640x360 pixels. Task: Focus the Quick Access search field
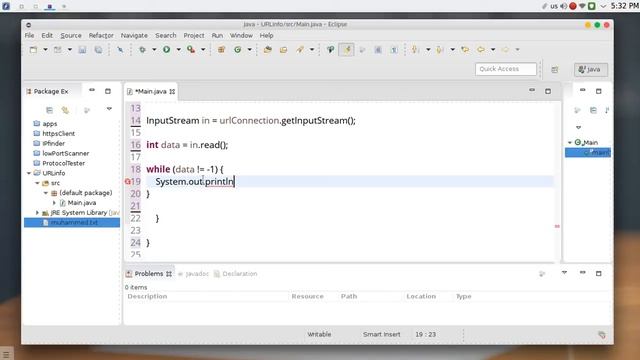point(506,69)
